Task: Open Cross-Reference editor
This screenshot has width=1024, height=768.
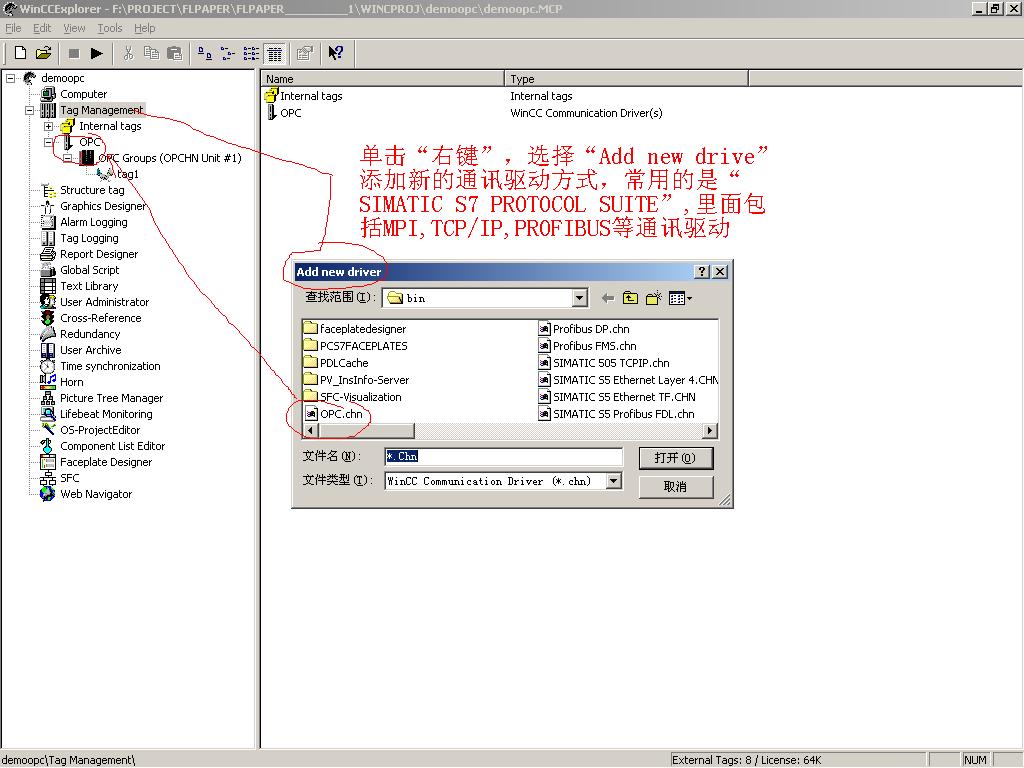Action: click(101, 318)
